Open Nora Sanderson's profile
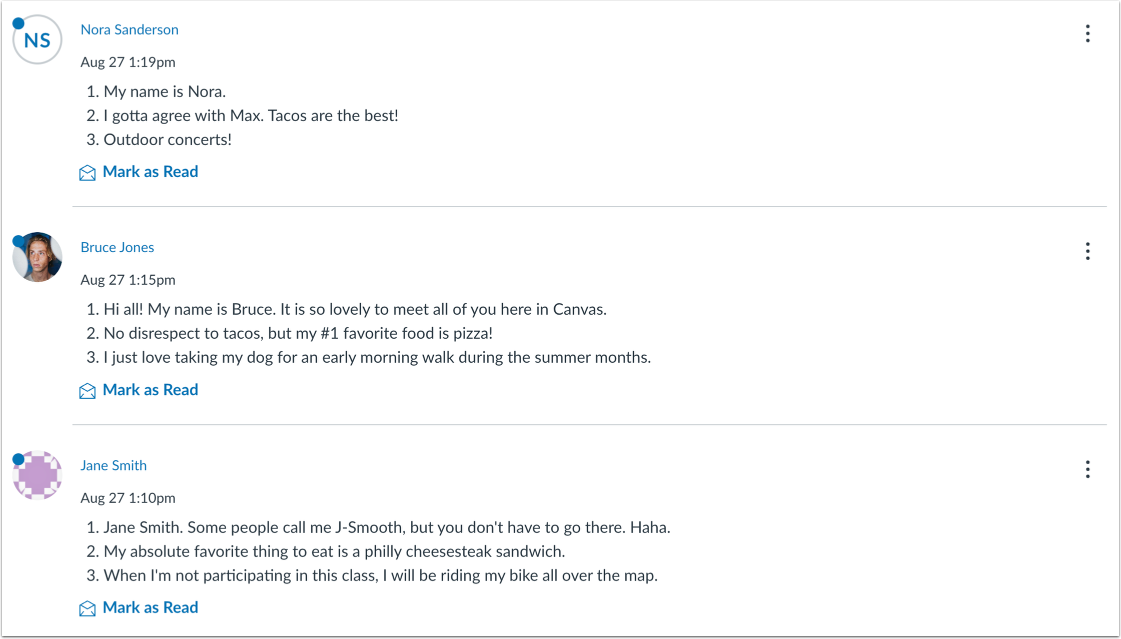1121x639 pixels. click(x=129, y=29)
